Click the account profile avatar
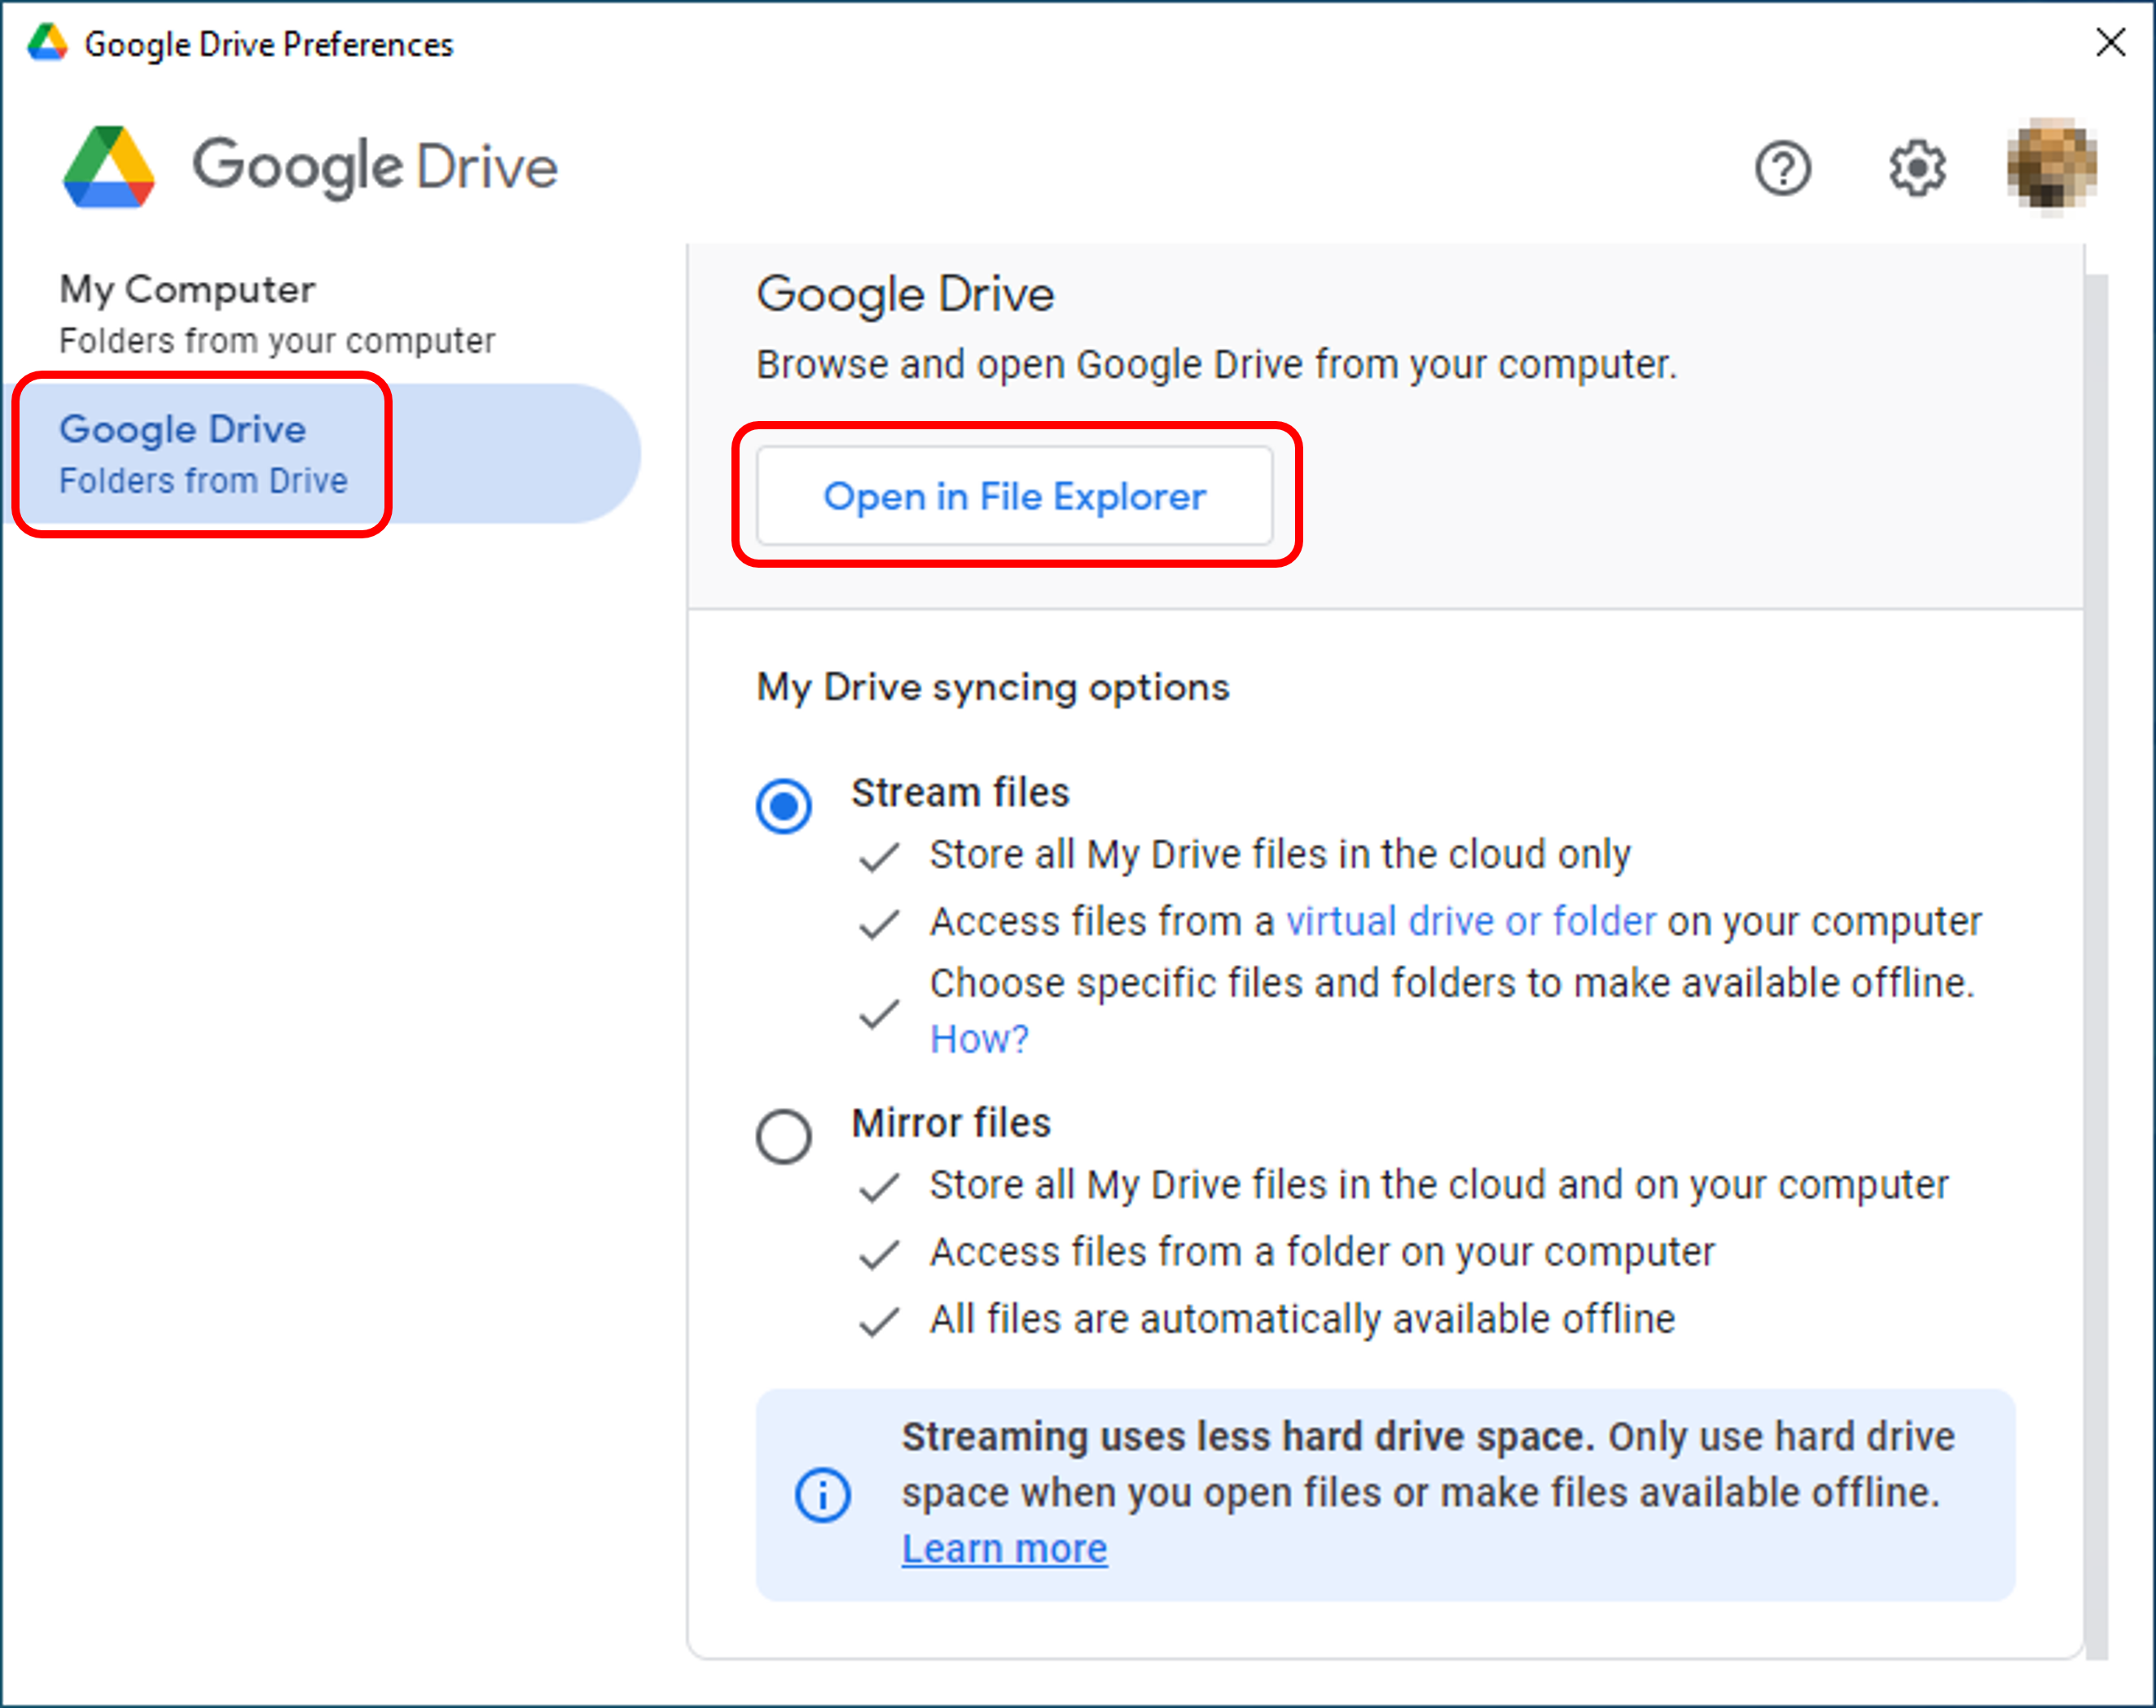Image resolution: width=2156 pixels, height=1708 pixels. tap(2052, 166)
